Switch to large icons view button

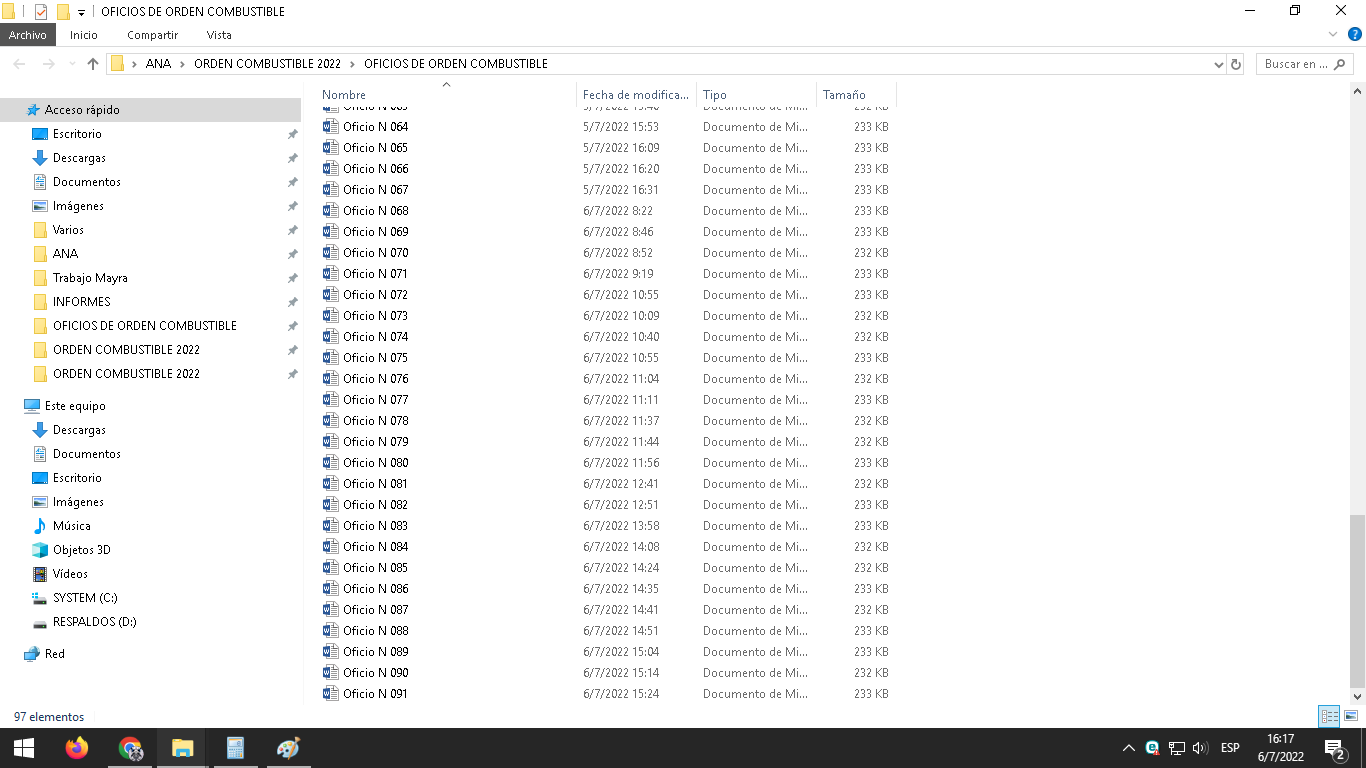(1351, 716)
